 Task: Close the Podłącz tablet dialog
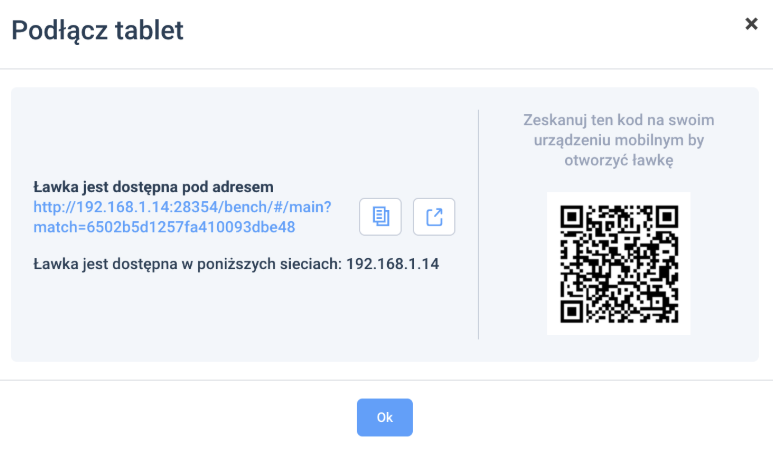coord(751,24)
